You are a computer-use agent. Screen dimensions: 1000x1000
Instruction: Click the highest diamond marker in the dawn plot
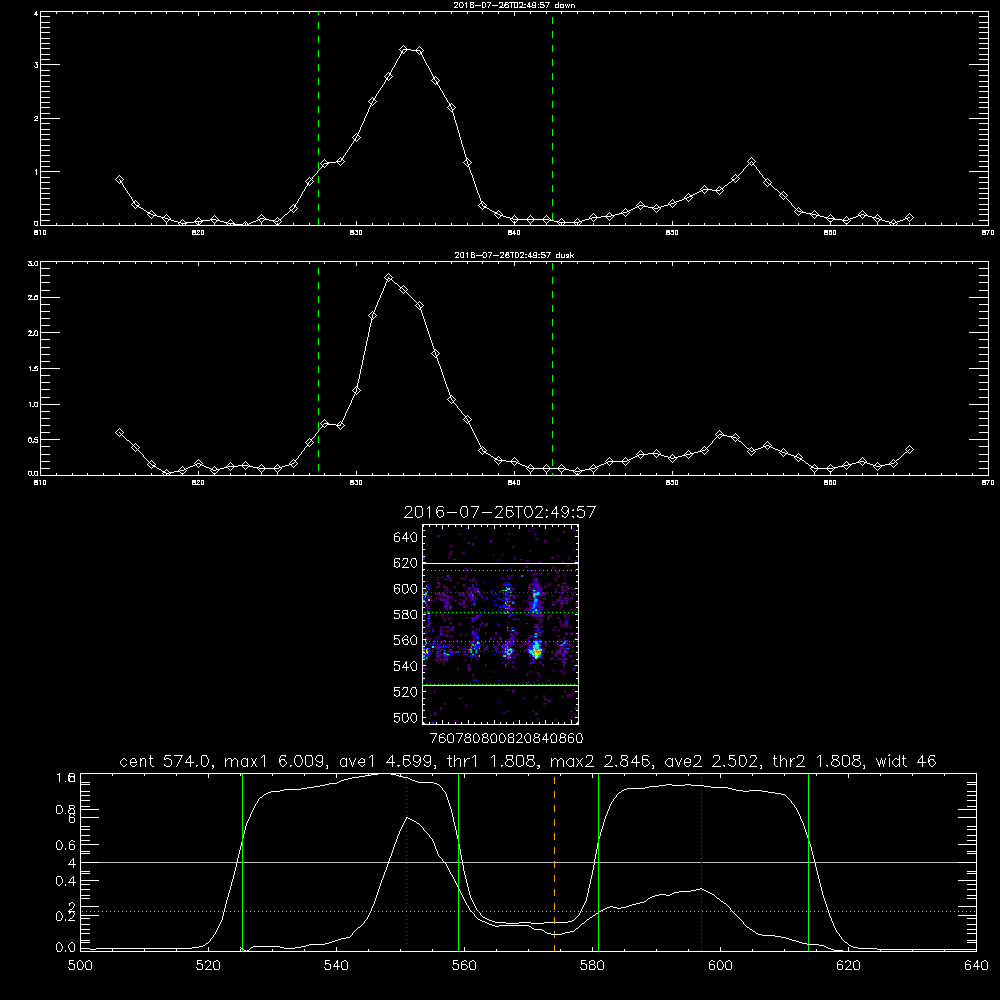pyautogui.click(x=404, y=49)
